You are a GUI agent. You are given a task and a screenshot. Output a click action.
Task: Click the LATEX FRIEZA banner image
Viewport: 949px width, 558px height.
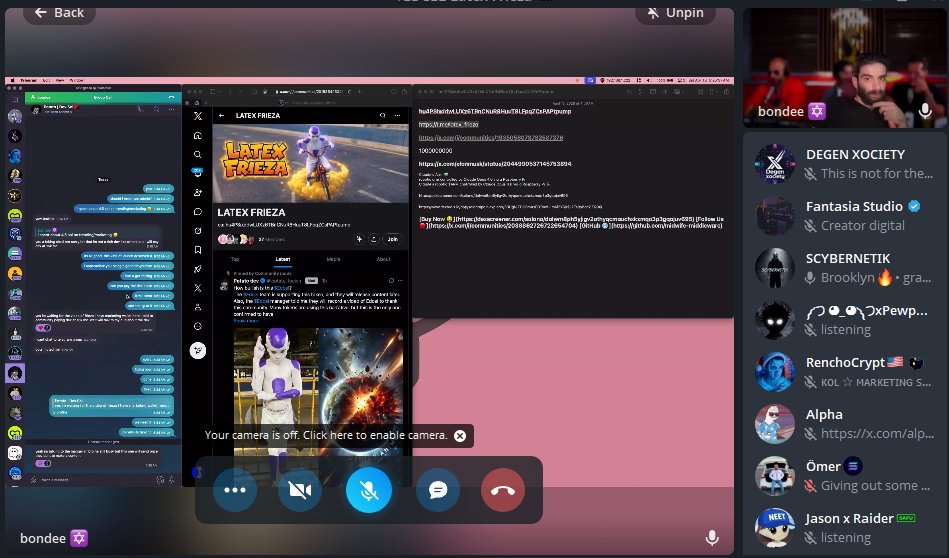pyautogui.click(x=310, y=163)
